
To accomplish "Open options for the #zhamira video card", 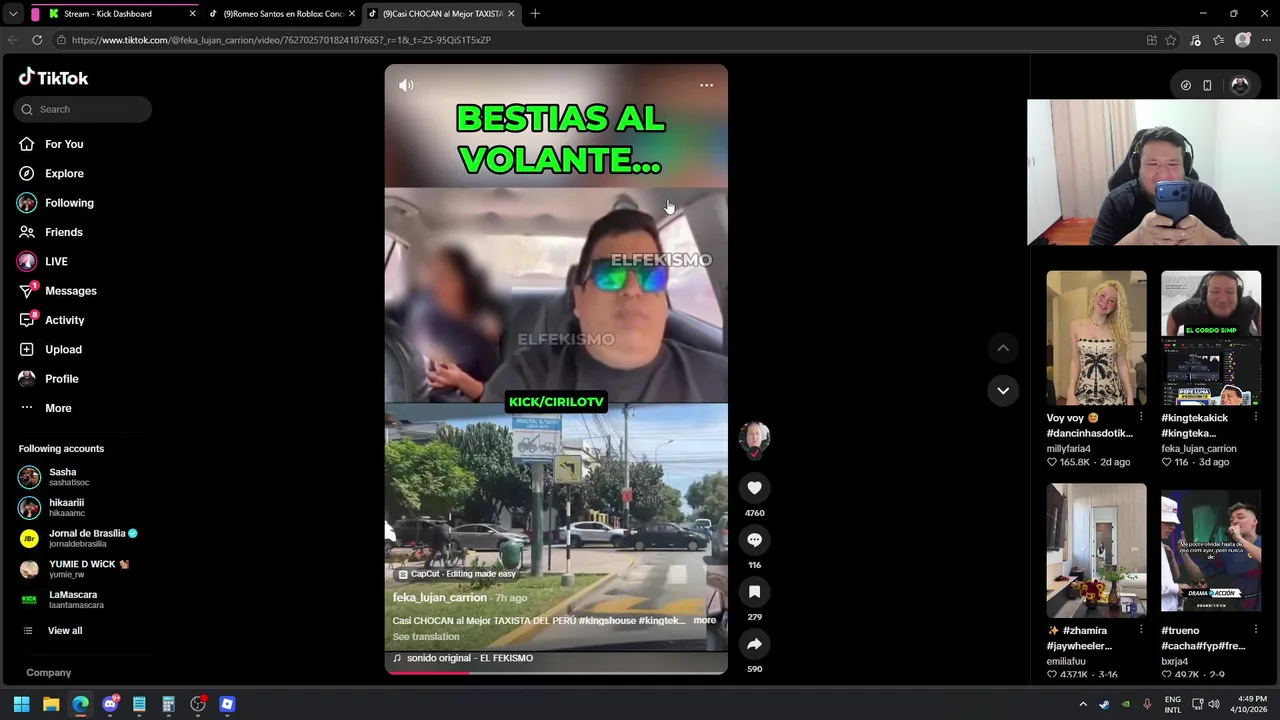I will click(x=1141, y=630).
